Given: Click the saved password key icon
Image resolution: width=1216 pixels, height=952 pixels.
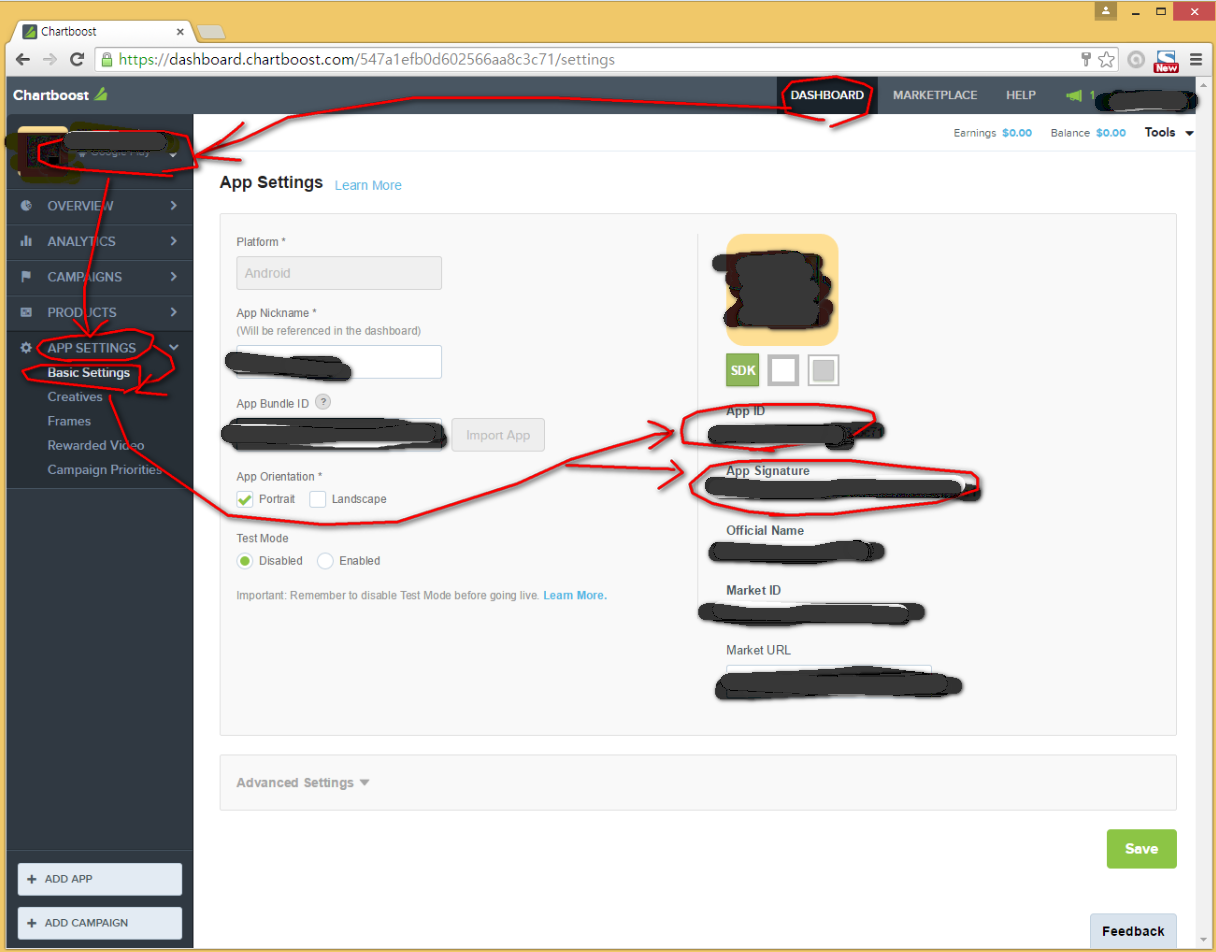Looking at the screenshot, I should (1086, 59).
